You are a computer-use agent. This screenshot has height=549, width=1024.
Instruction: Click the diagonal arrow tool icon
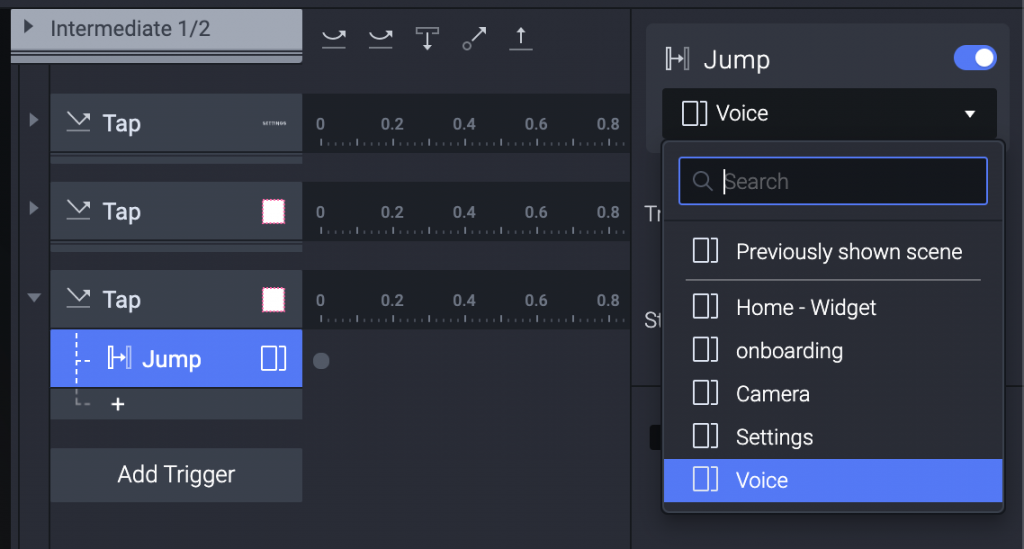click(x=474, y=39)
